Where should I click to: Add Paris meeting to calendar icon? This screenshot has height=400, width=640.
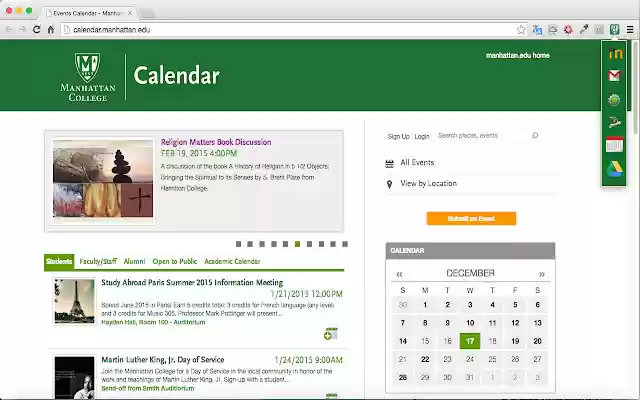pyautogui.click(x=331, y=334)
